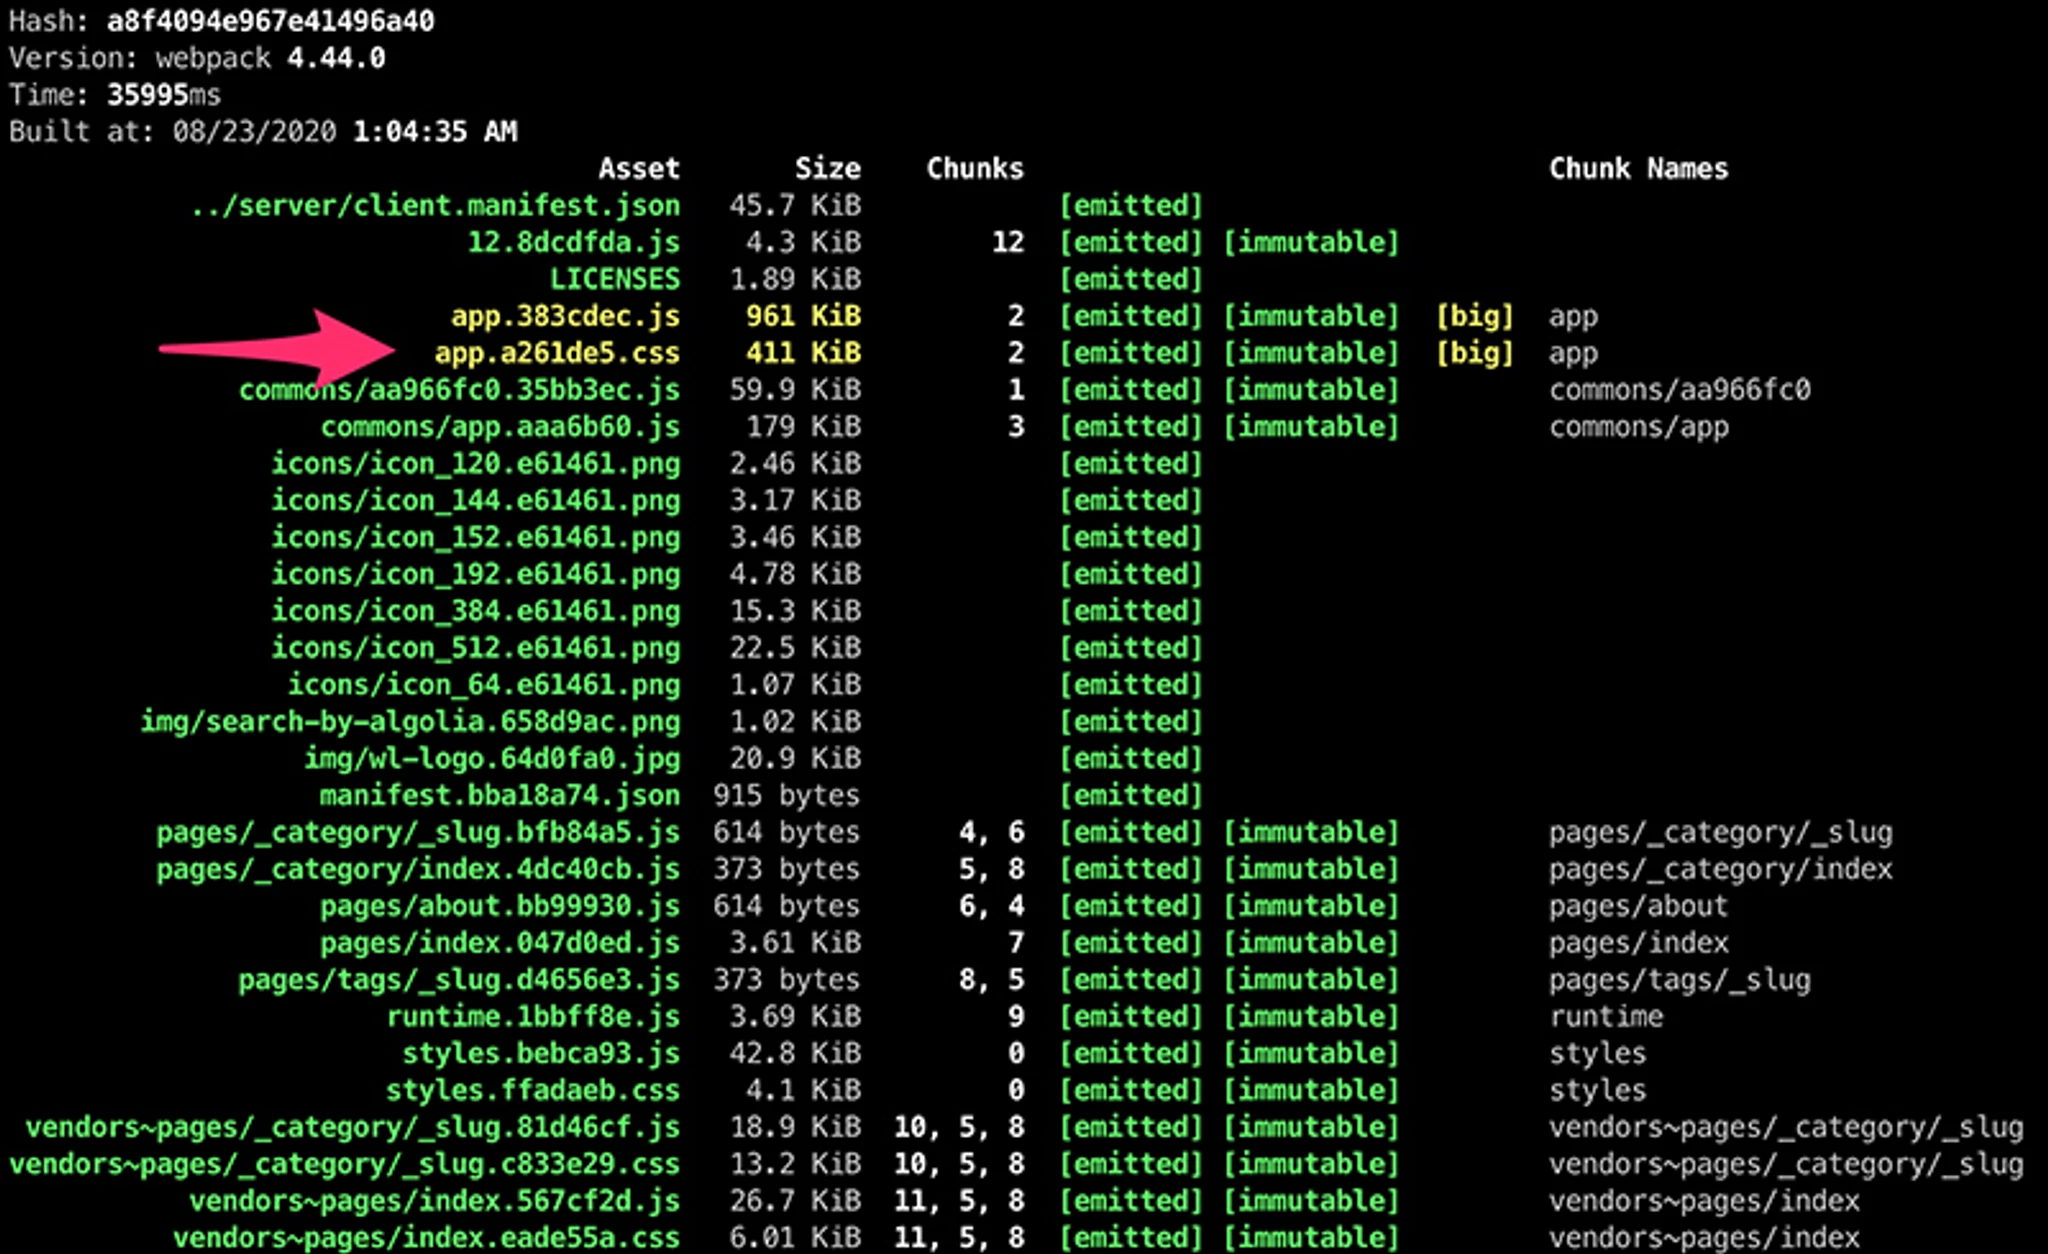Click the ../server/client.manifest.json asset

[x=435, y=205]
